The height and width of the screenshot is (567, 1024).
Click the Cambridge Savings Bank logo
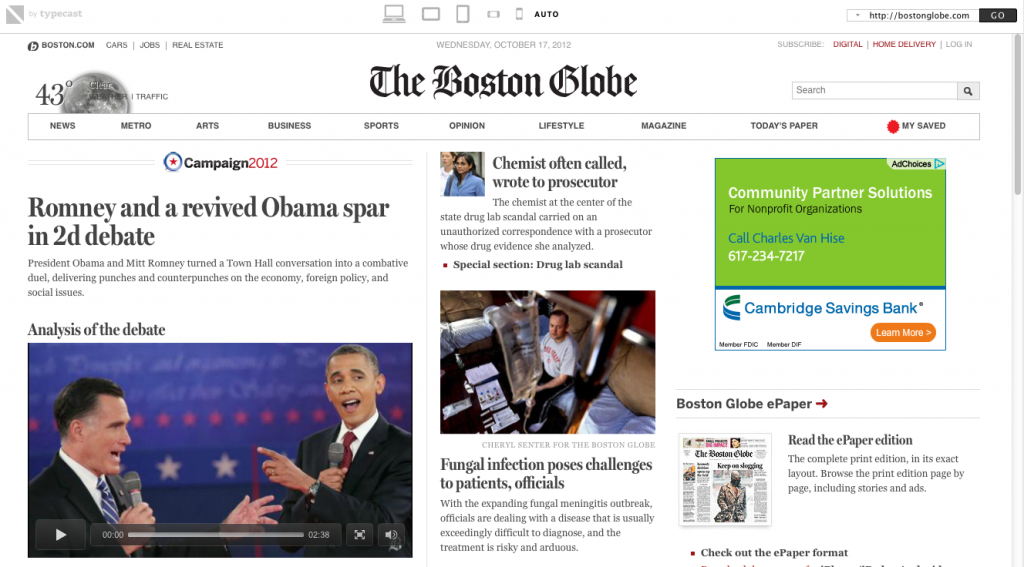pos(822,308)
